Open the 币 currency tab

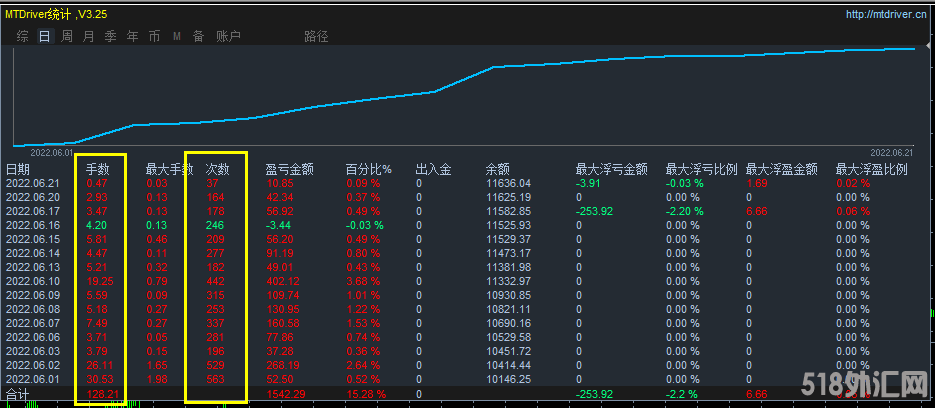[x=154, y=36]
